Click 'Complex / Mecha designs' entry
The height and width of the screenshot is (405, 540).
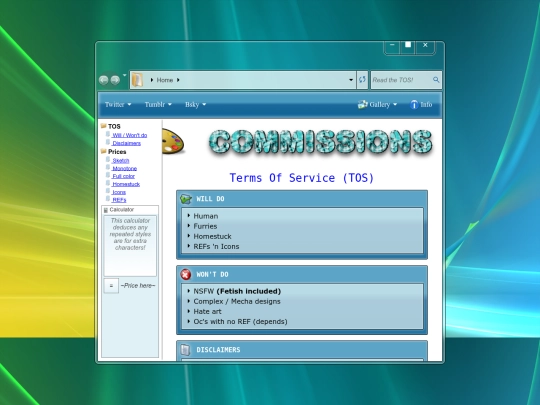coord(237,301)
